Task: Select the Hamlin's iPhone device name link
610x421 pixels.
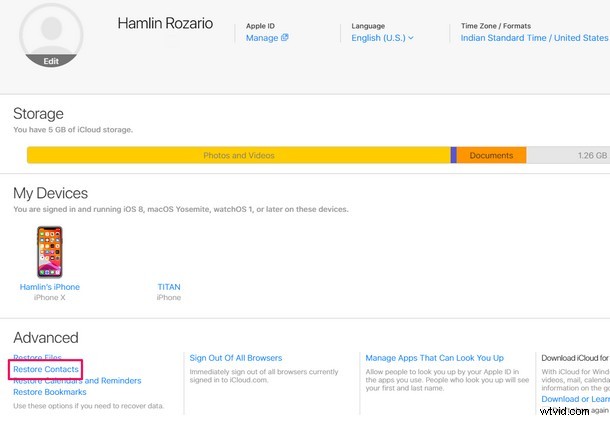Action: click(x=50, y=287)
